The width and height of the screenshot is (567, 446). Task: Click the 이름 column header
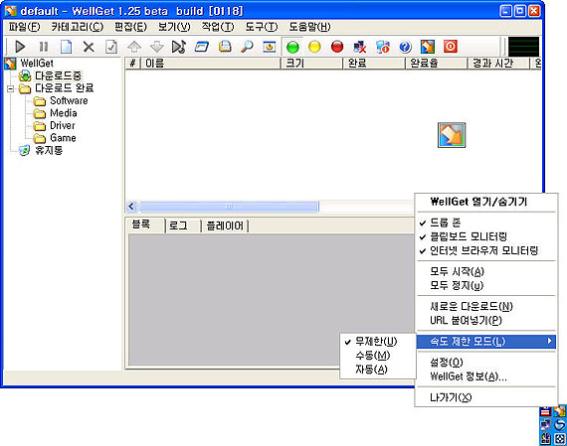click(210, 63)
